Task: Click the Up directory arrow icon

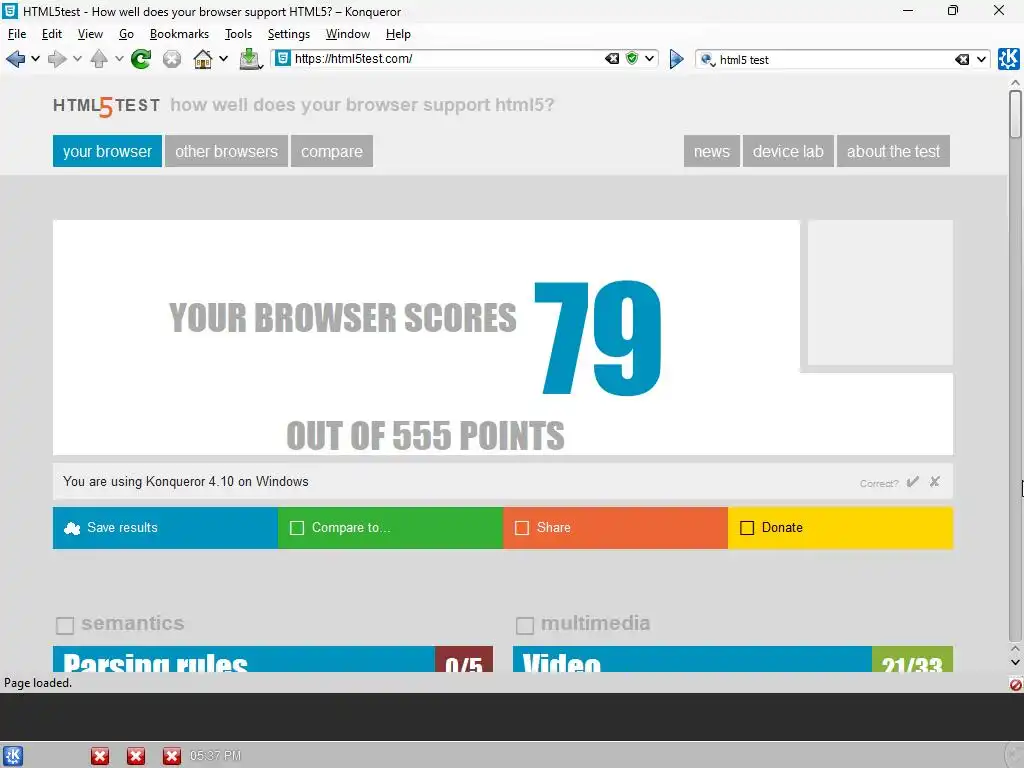Action: coord(99,59)
